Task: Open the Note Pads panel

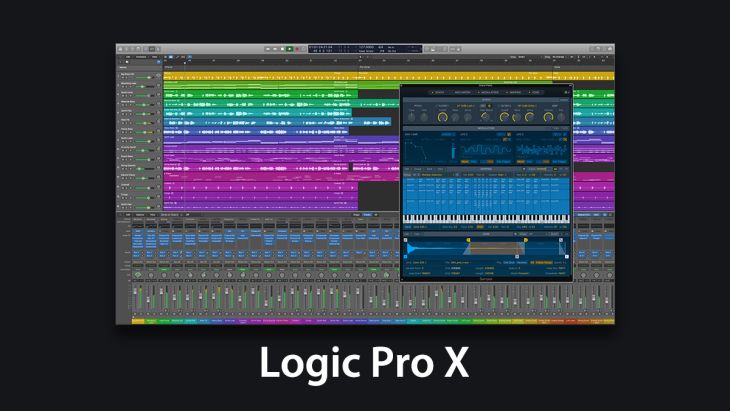Action: [598, 48]
